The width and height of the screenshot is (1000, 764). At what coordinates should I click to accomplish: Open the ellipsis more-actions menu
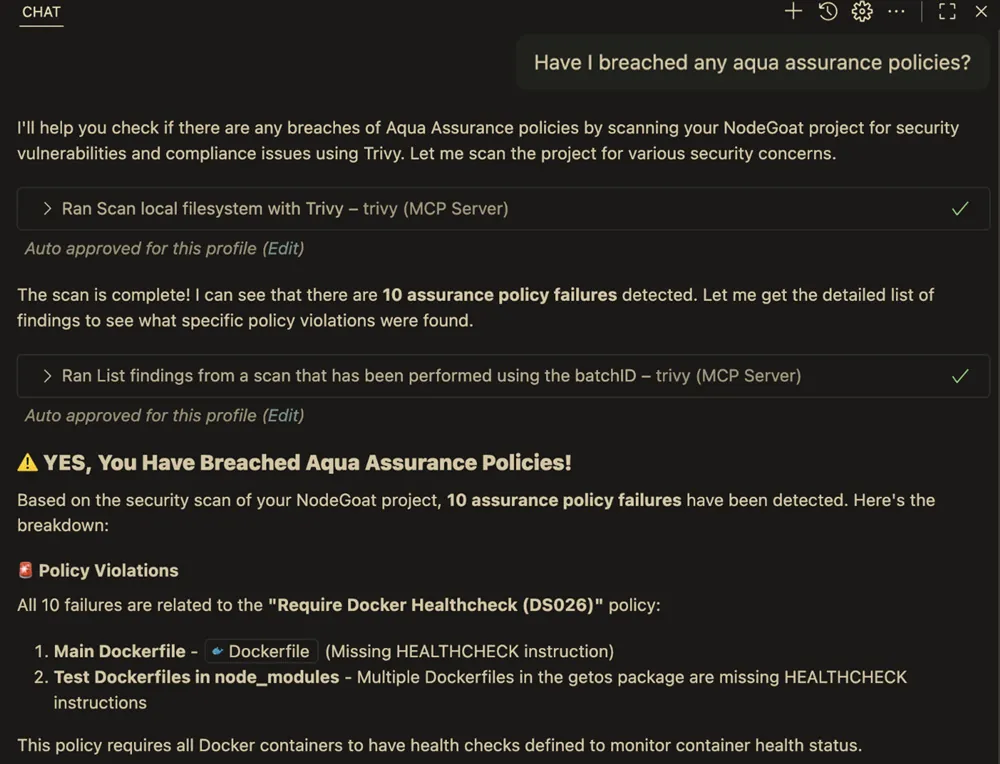tap(896, 12)
